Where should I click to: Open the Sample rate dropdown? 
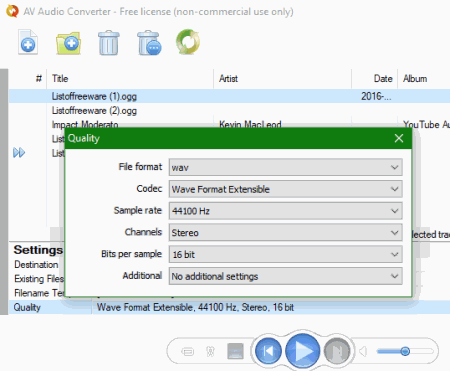coord(286,211)
